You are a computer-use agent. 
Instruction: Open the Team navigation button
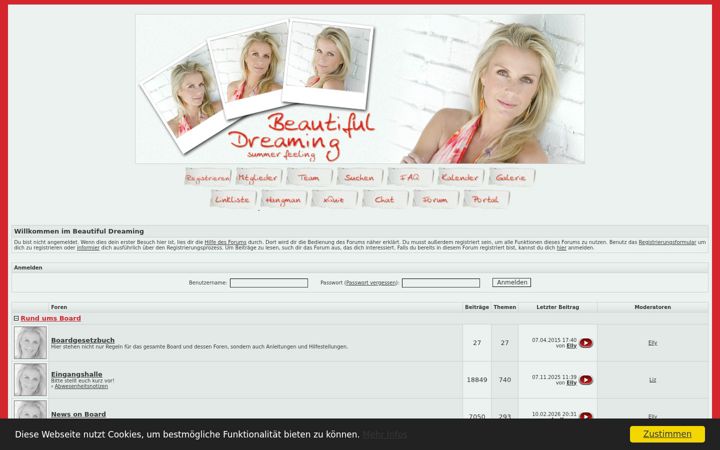point(309,177)
